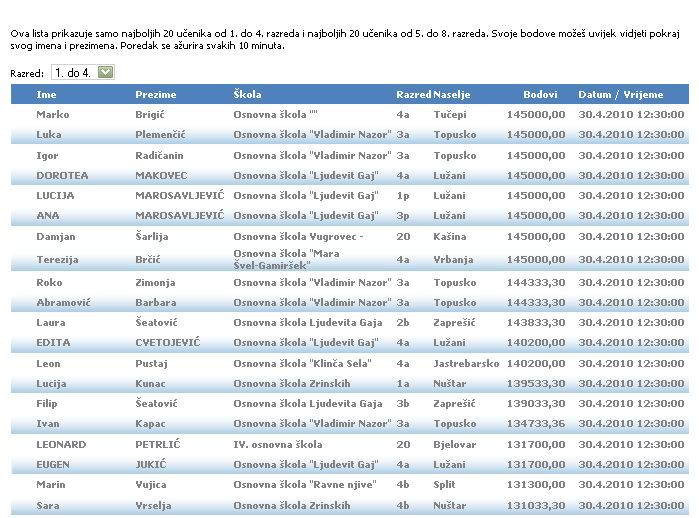Select the name EDITA
This screenshot has height=518, width=699.
point(53,343)
